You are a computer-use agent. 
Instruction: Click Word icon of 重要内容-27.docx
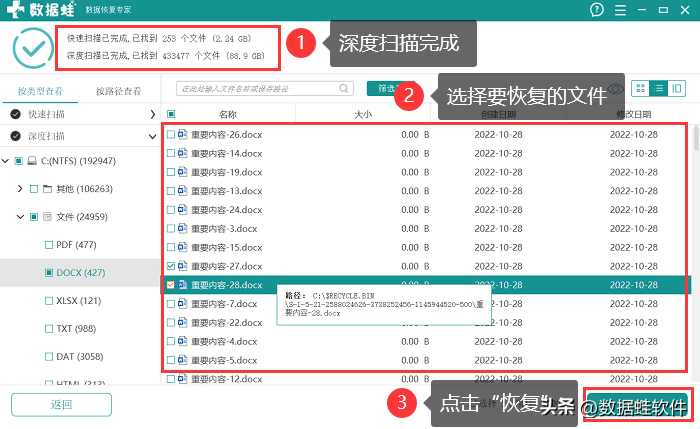183,266
